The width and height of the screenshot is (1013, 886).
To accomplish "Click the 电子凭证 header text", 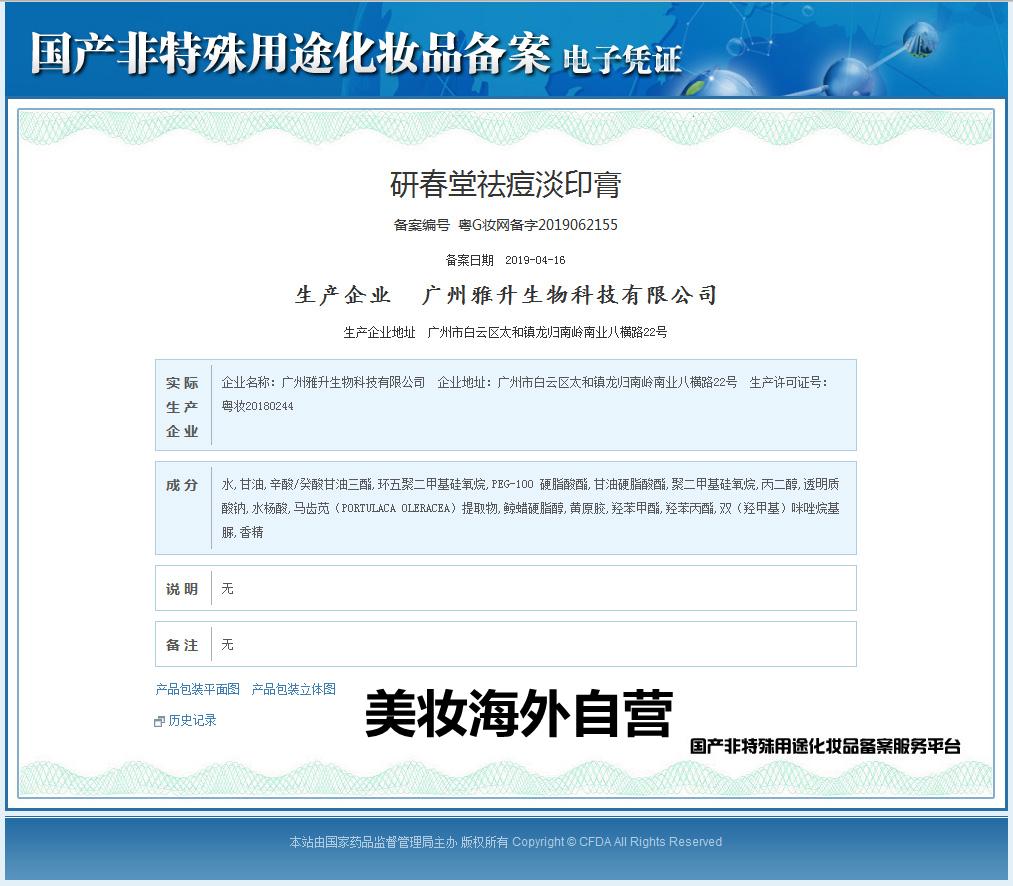I will coord(622,59).
